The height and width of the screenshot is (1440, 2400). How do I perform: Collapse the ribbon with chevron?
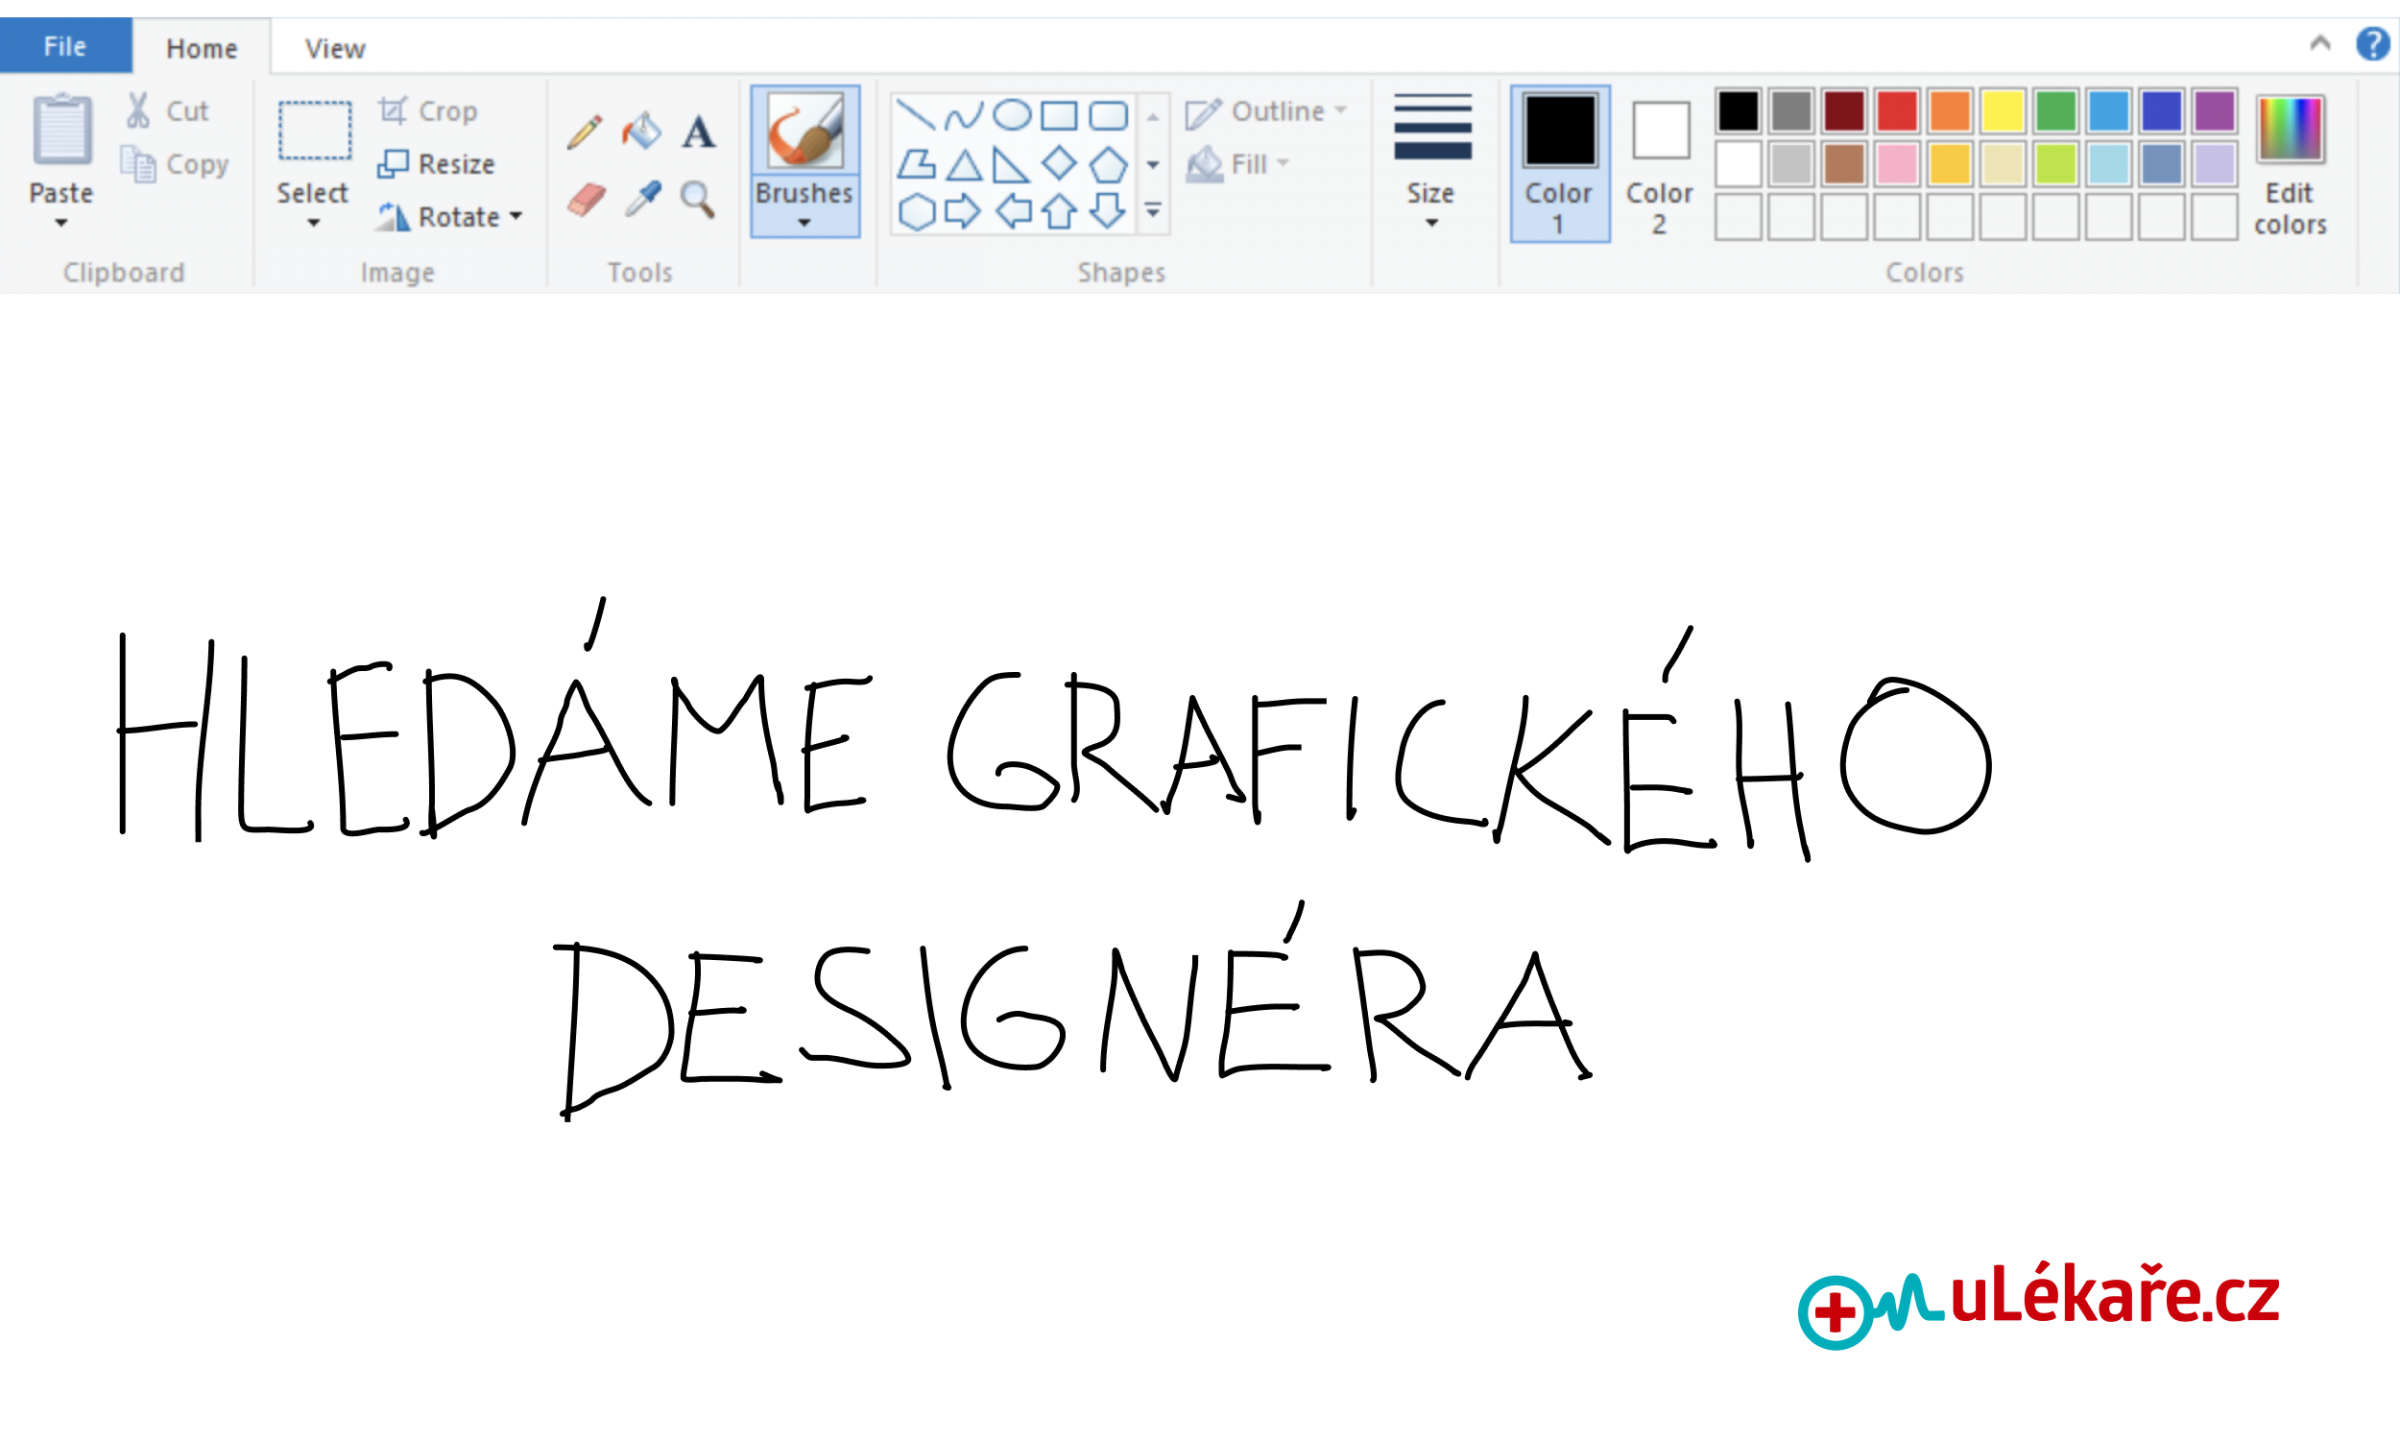coord(2320,43)
